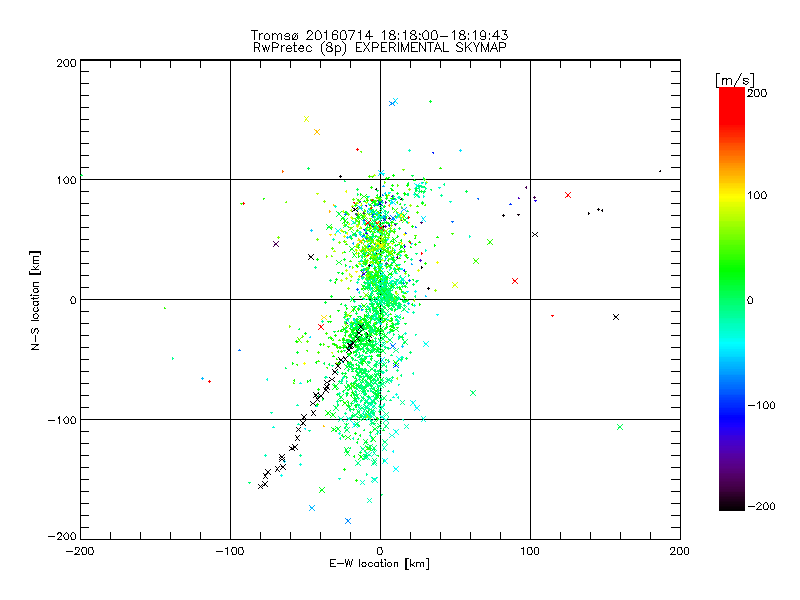
Task: Click the colorbar value '100'
Action: (757, 195)
